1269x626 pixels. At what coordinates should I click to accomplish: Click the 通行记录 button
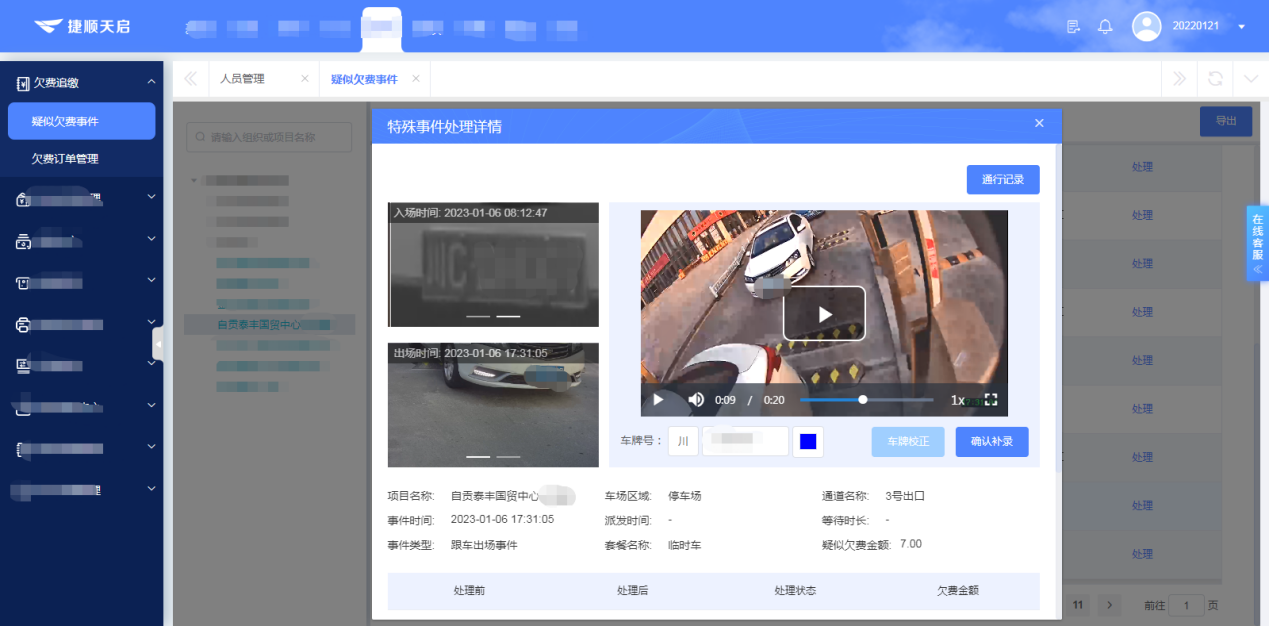[x=1003, y=180]
